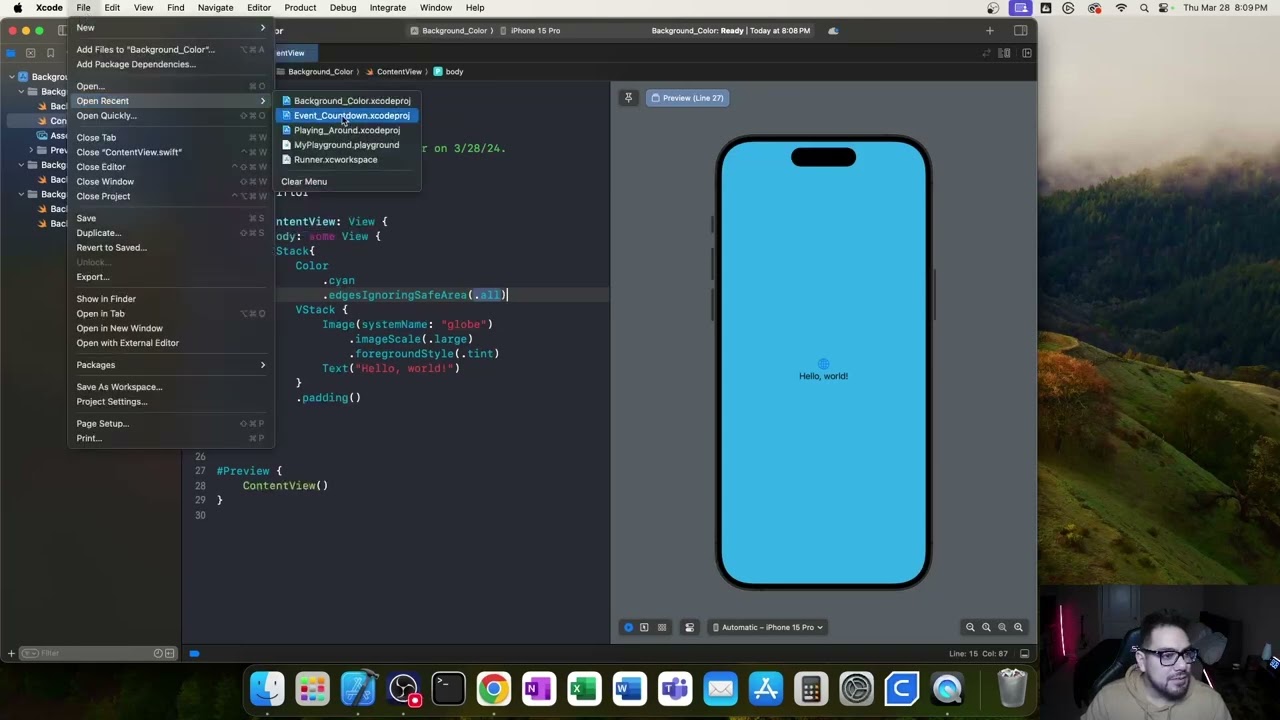The image size is (1280, 720).
Task: Click the add editor split button
Action: (x=1026, y=53)
